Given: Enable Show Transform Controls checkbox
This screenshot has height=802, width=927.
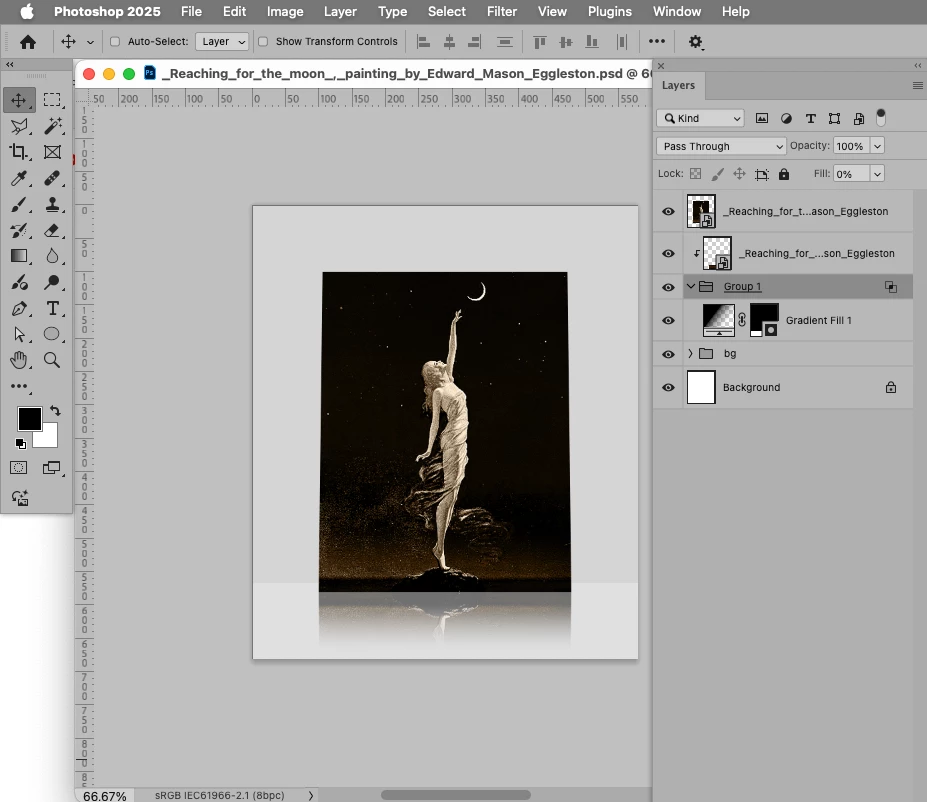Looking at the screenshot, I should pyautogui.click(x=263, y=41).
